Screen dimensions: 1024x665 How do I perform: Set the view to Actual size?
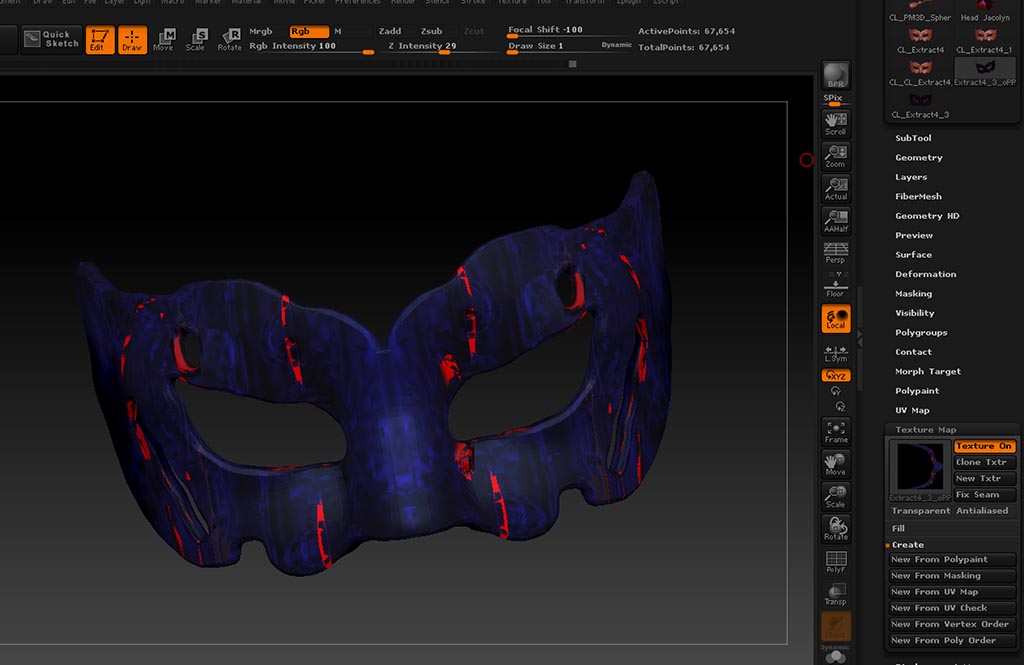836,188
